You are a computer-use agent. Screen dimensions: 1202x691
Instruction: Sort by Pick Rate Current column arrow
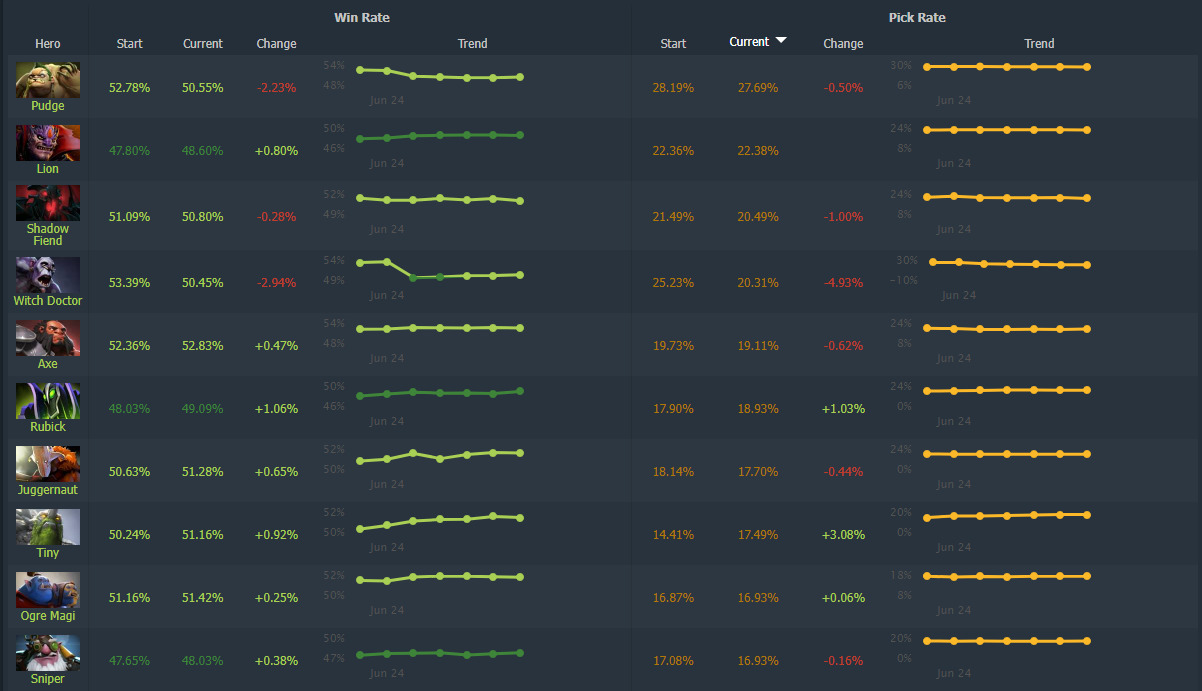tap(781, 41)
